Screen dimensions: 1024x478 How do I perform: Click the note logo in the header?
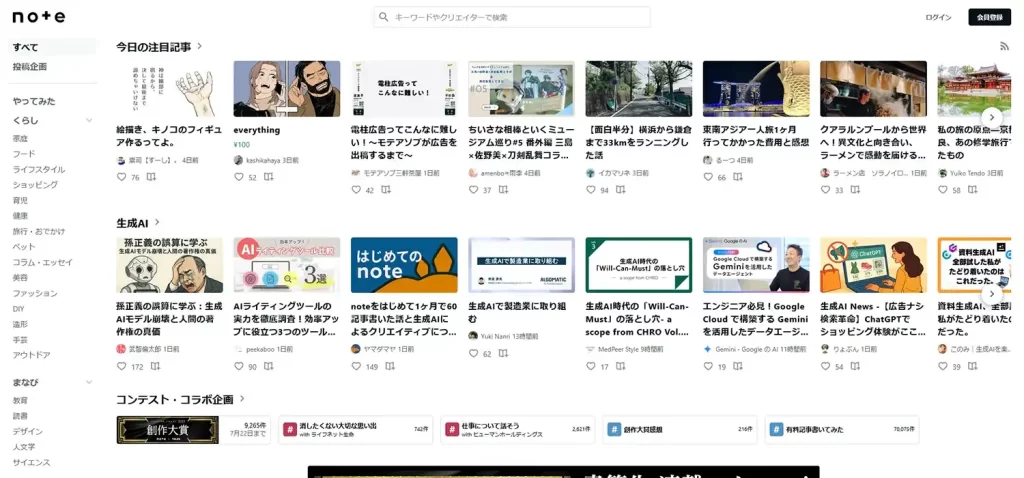pyautogui.click(x=39, y=17)
